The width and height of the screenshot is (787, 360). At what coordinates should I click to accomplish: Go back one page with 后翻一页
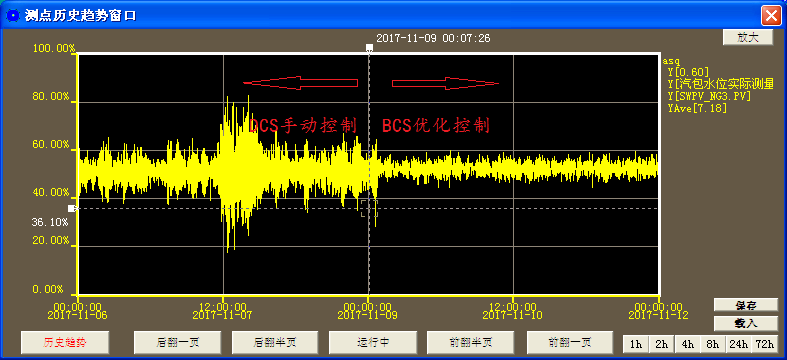177,343
